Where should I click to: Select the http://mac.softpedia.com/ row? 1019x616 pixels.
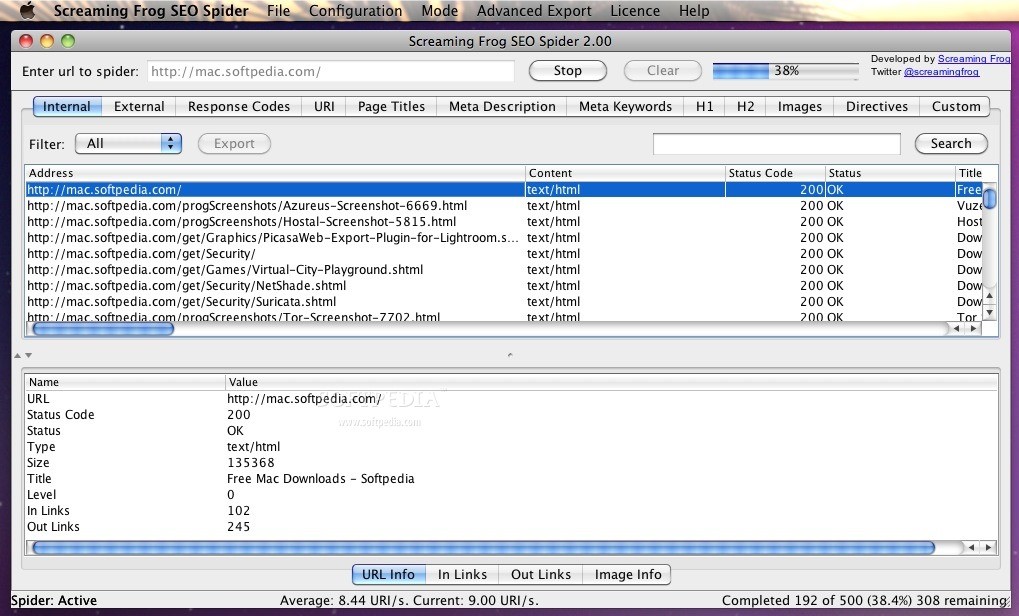click(504, 190)
